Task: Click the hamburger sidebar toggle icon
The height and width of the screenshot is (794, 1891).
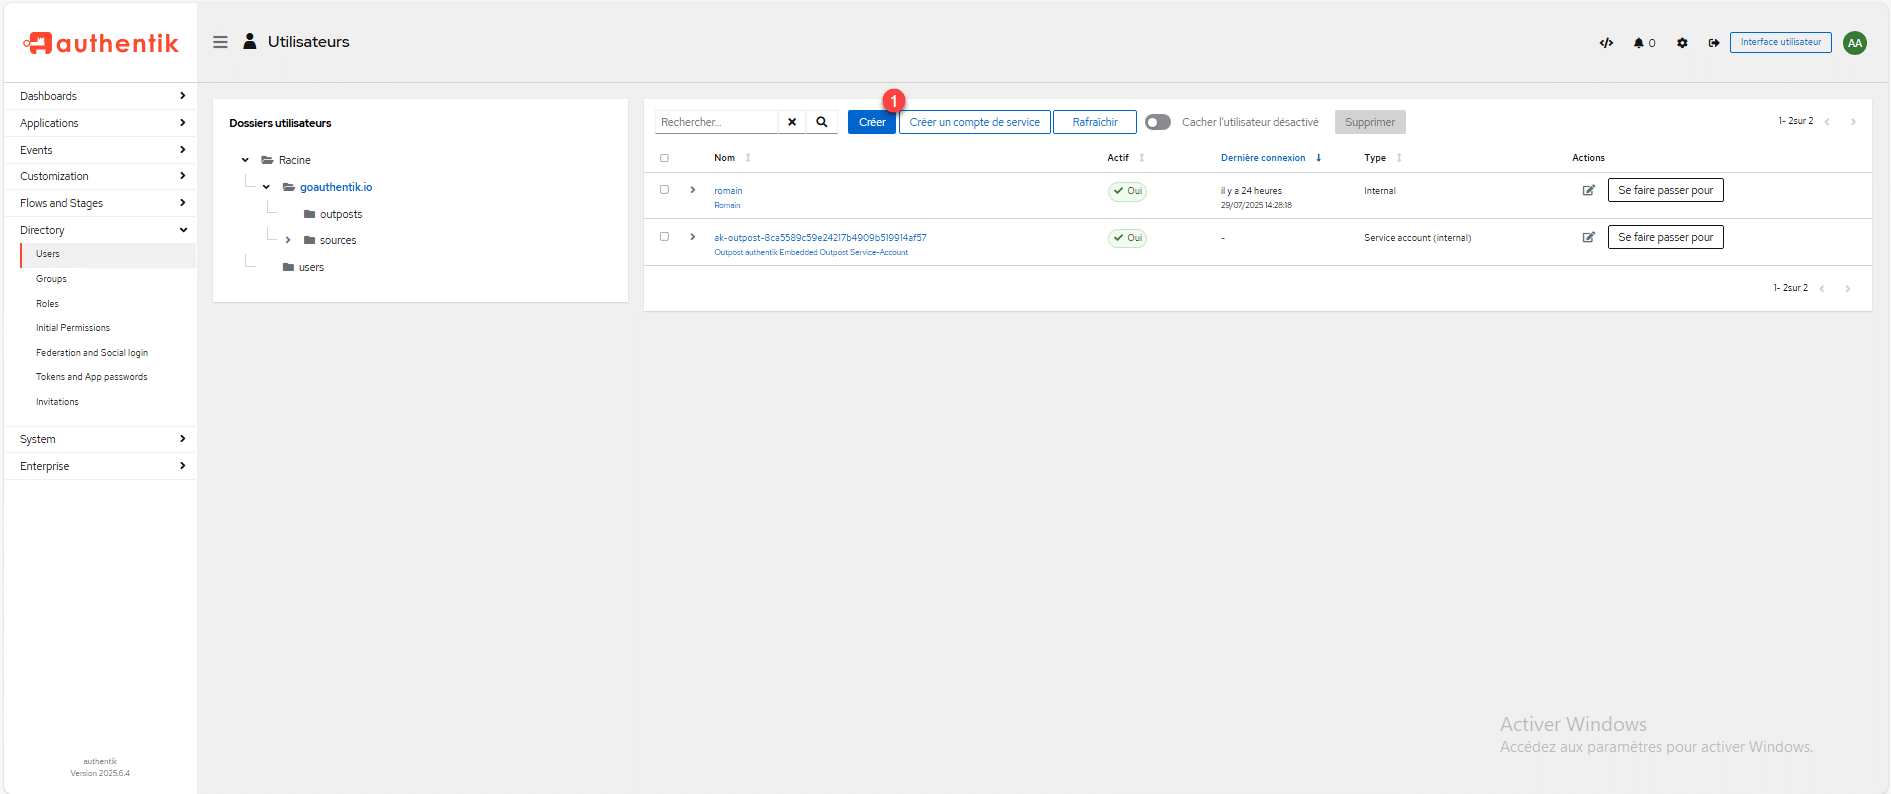Action: tap(220, 42)
